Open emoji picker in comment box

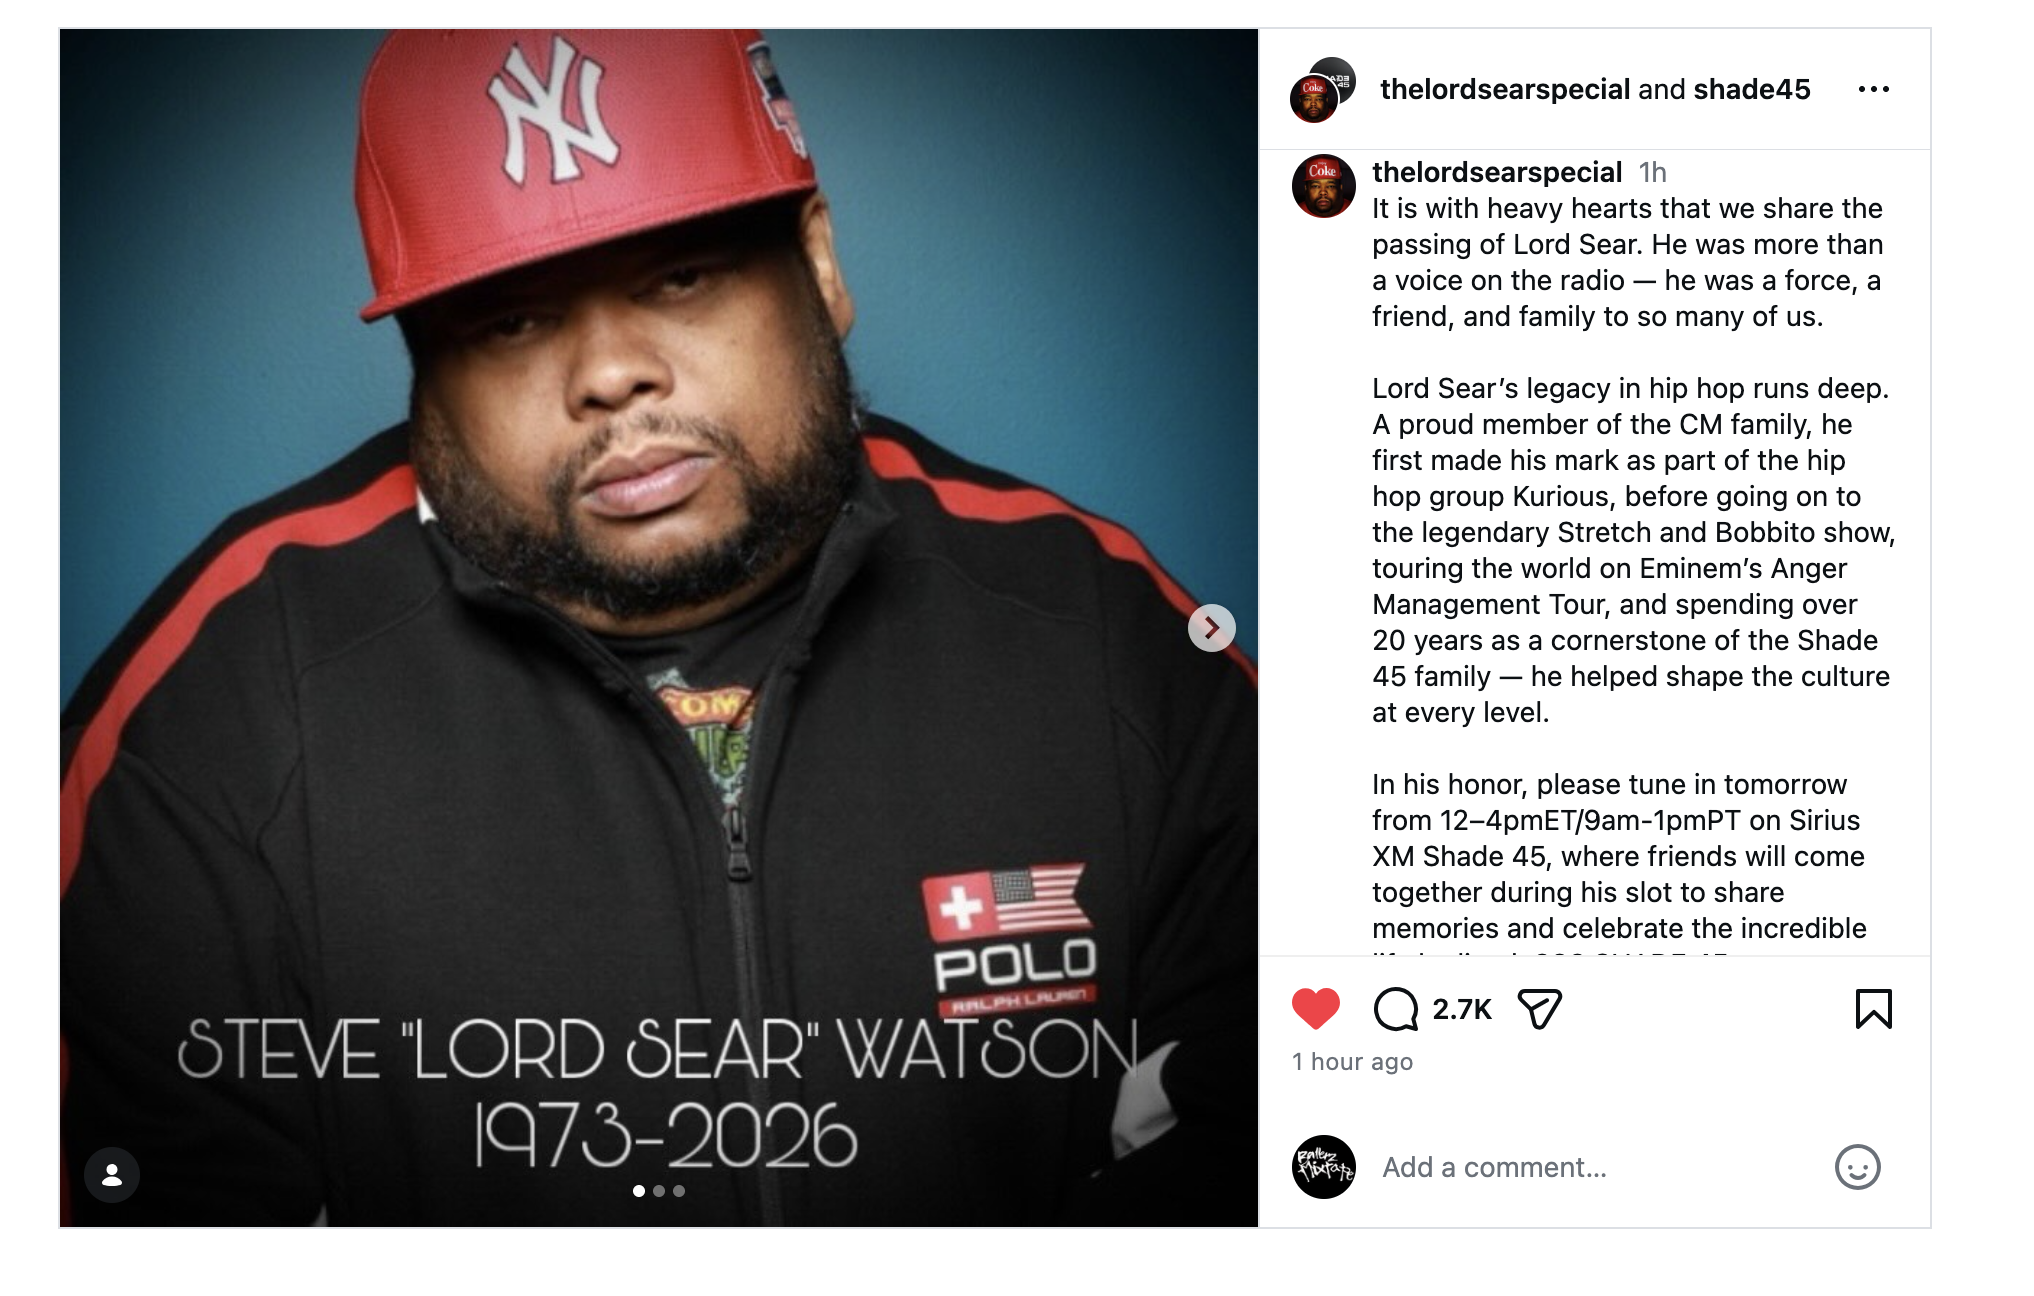pyautogui.click(x=1857, y=1167)
